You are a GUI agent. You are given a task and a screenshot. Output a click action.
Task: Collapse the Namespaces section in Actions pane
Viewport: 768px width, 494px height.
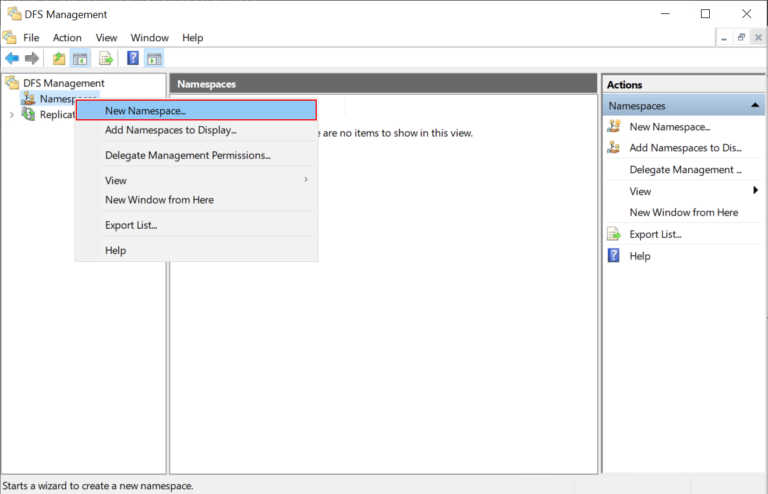point(755,106)
